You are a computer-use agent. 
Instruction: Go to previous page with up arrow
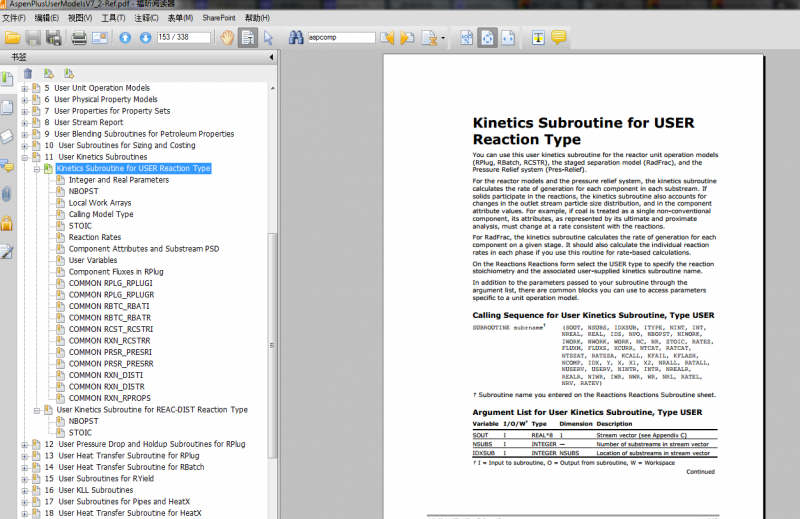pyautogui.click(x=125, y=38)
